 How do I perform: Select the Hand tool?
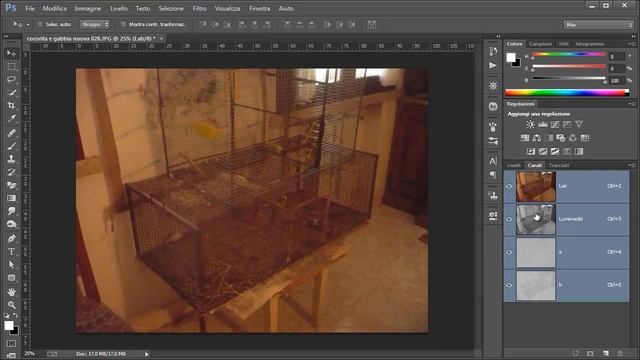pyautogui.click(x=11, y=292)
